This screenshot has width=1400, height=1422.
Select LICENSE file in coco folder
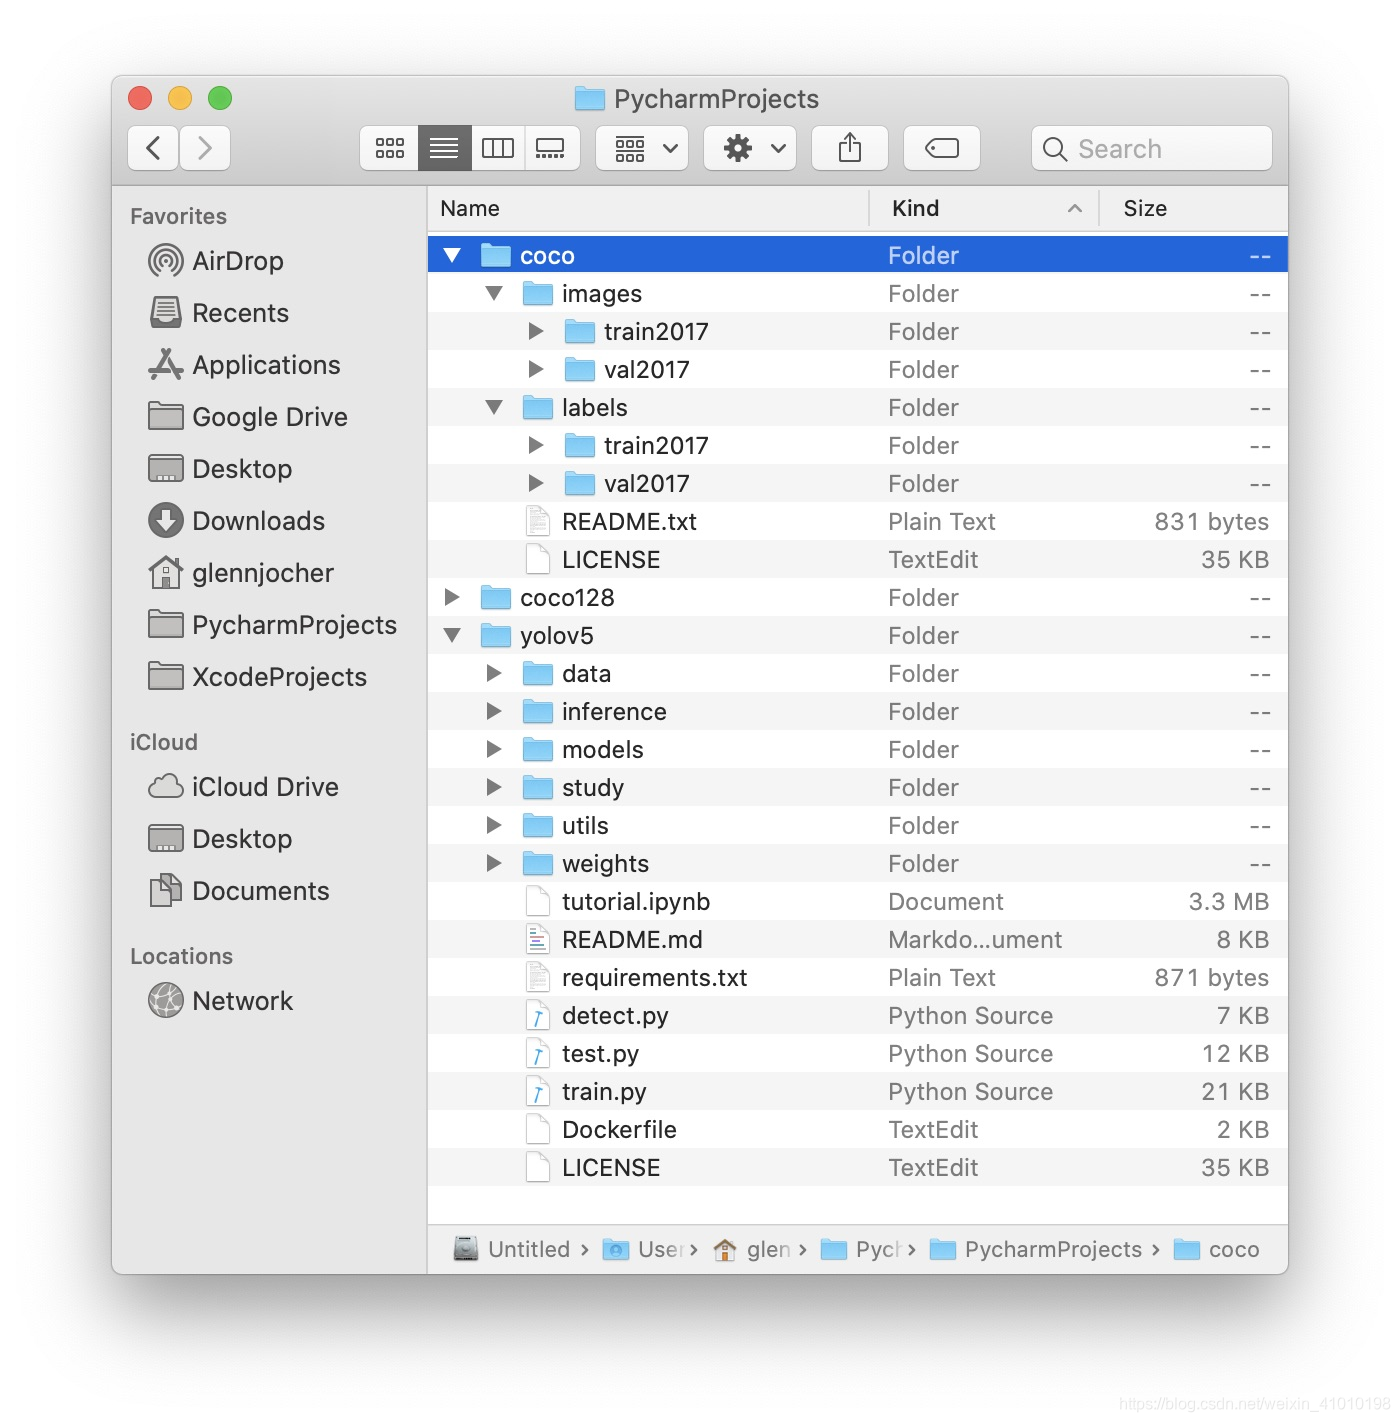858,560
